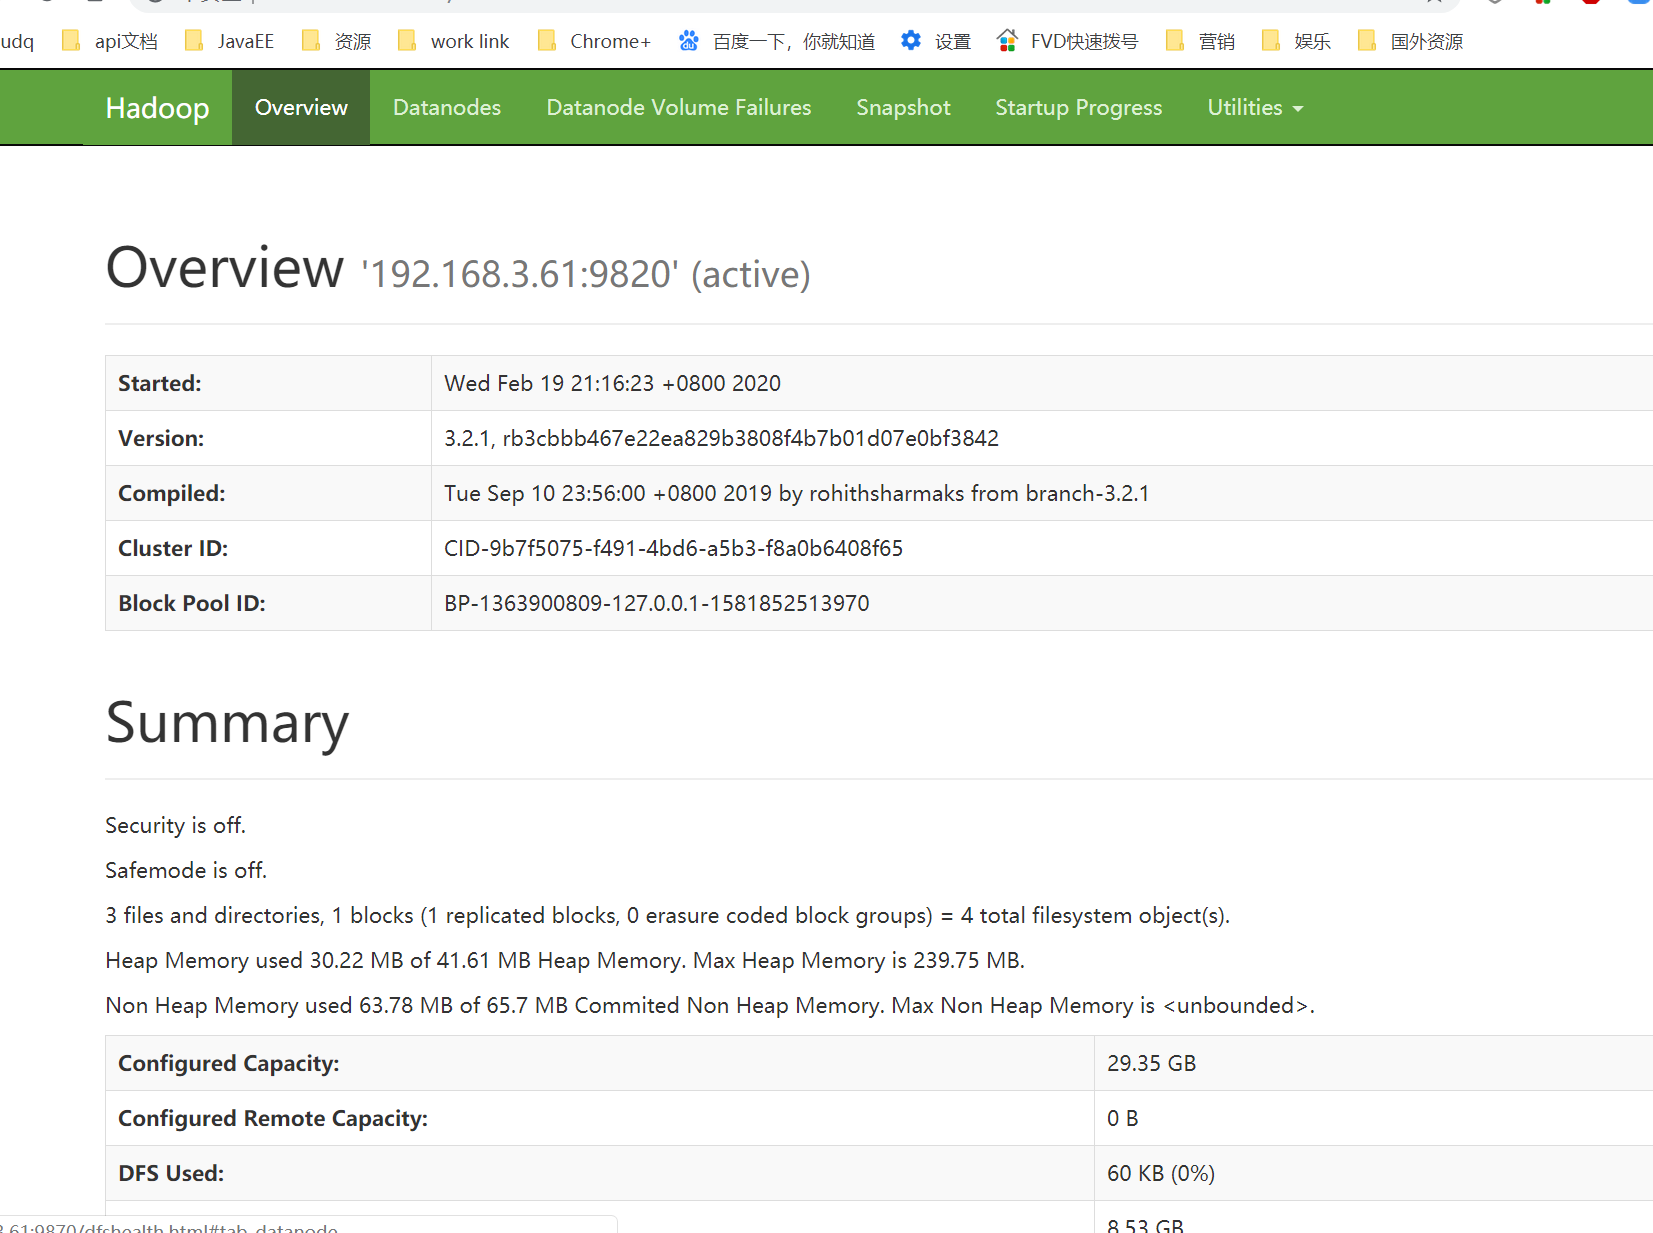Click the Non Heap Memory used line

pyautogui.click(x=710, y=1005)
